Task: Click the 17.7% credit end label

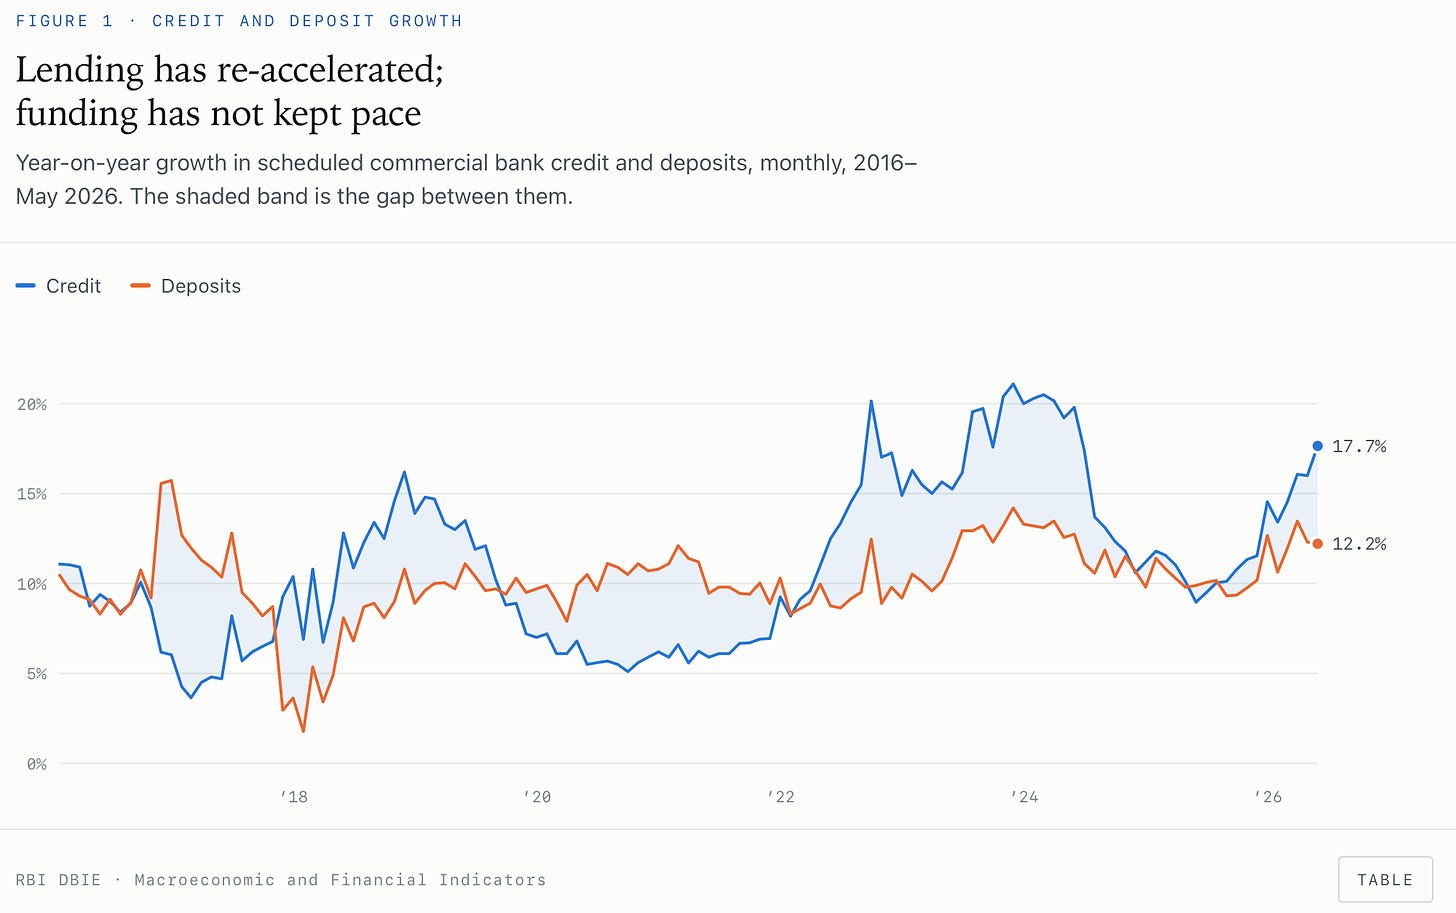Action: click(x=1359, y=446)
